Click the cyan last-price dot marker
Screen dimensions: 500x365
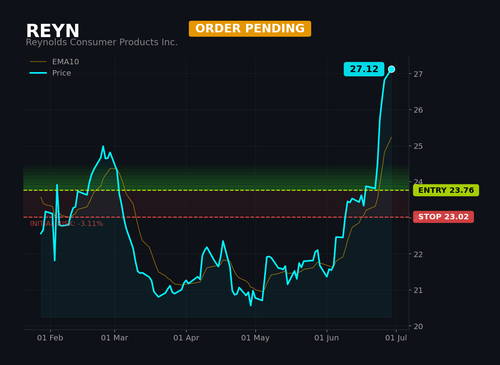point(392,69)
